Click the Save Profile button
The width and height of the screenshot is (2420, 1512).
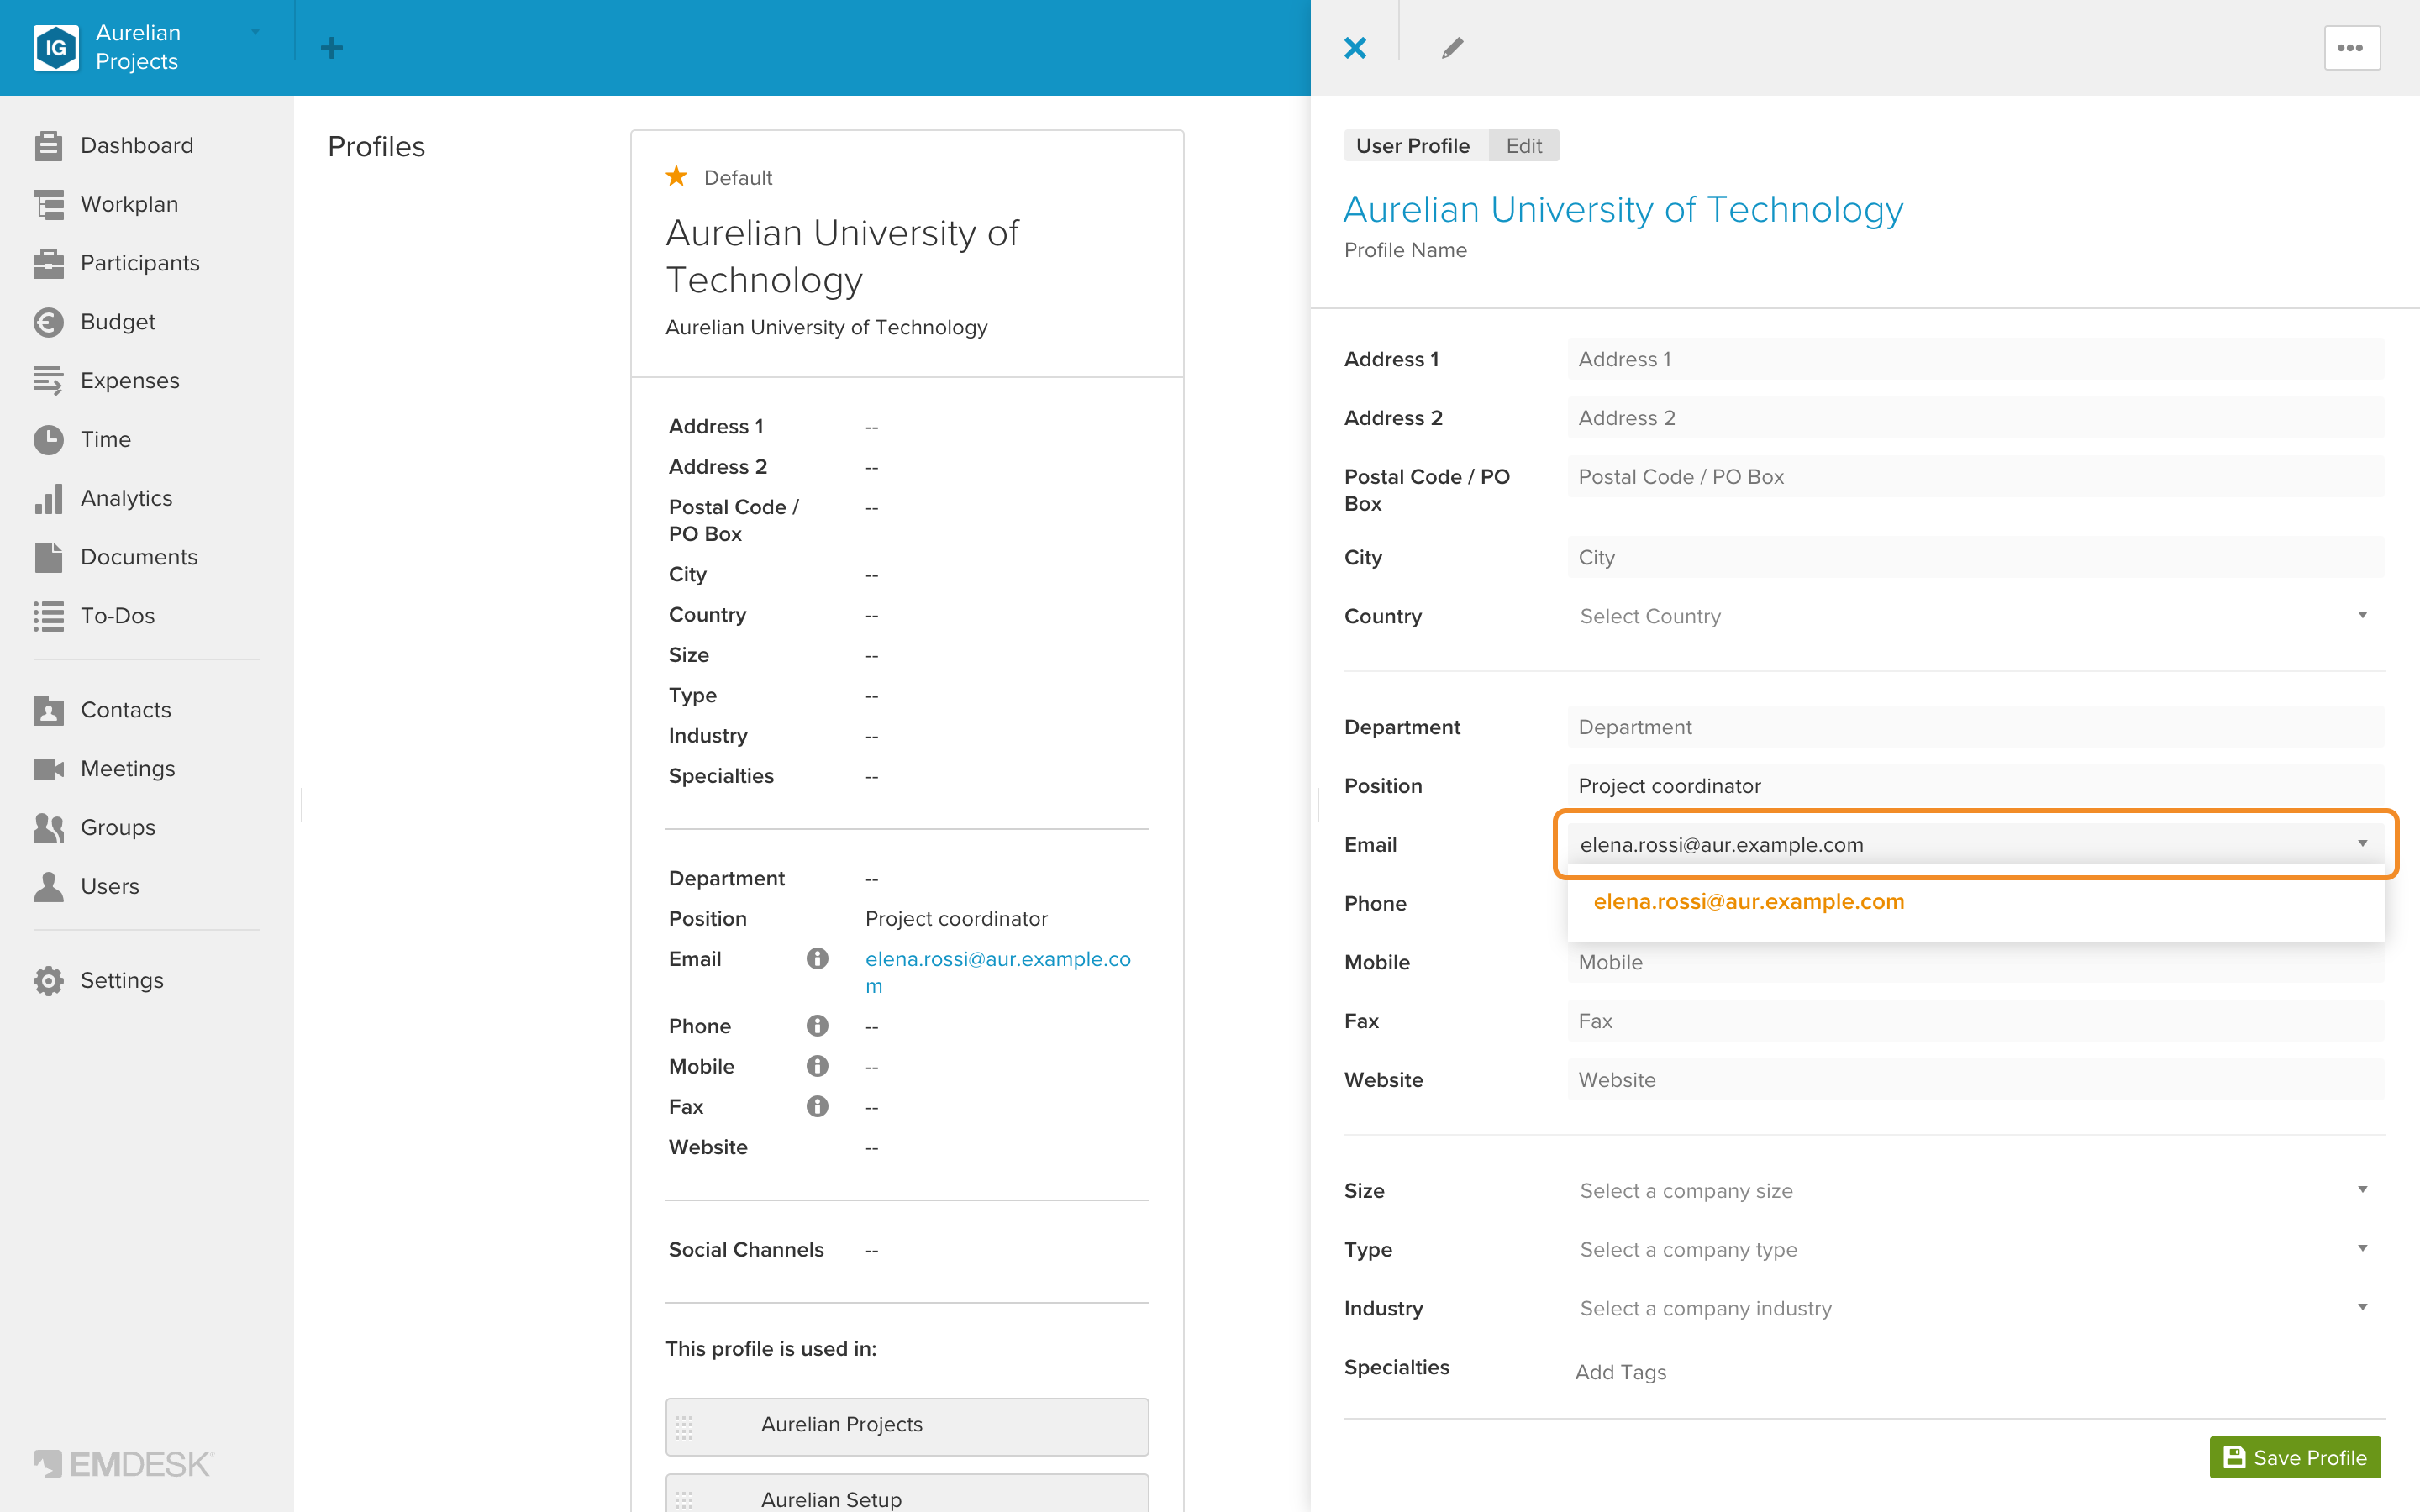coord(2294,1458)
